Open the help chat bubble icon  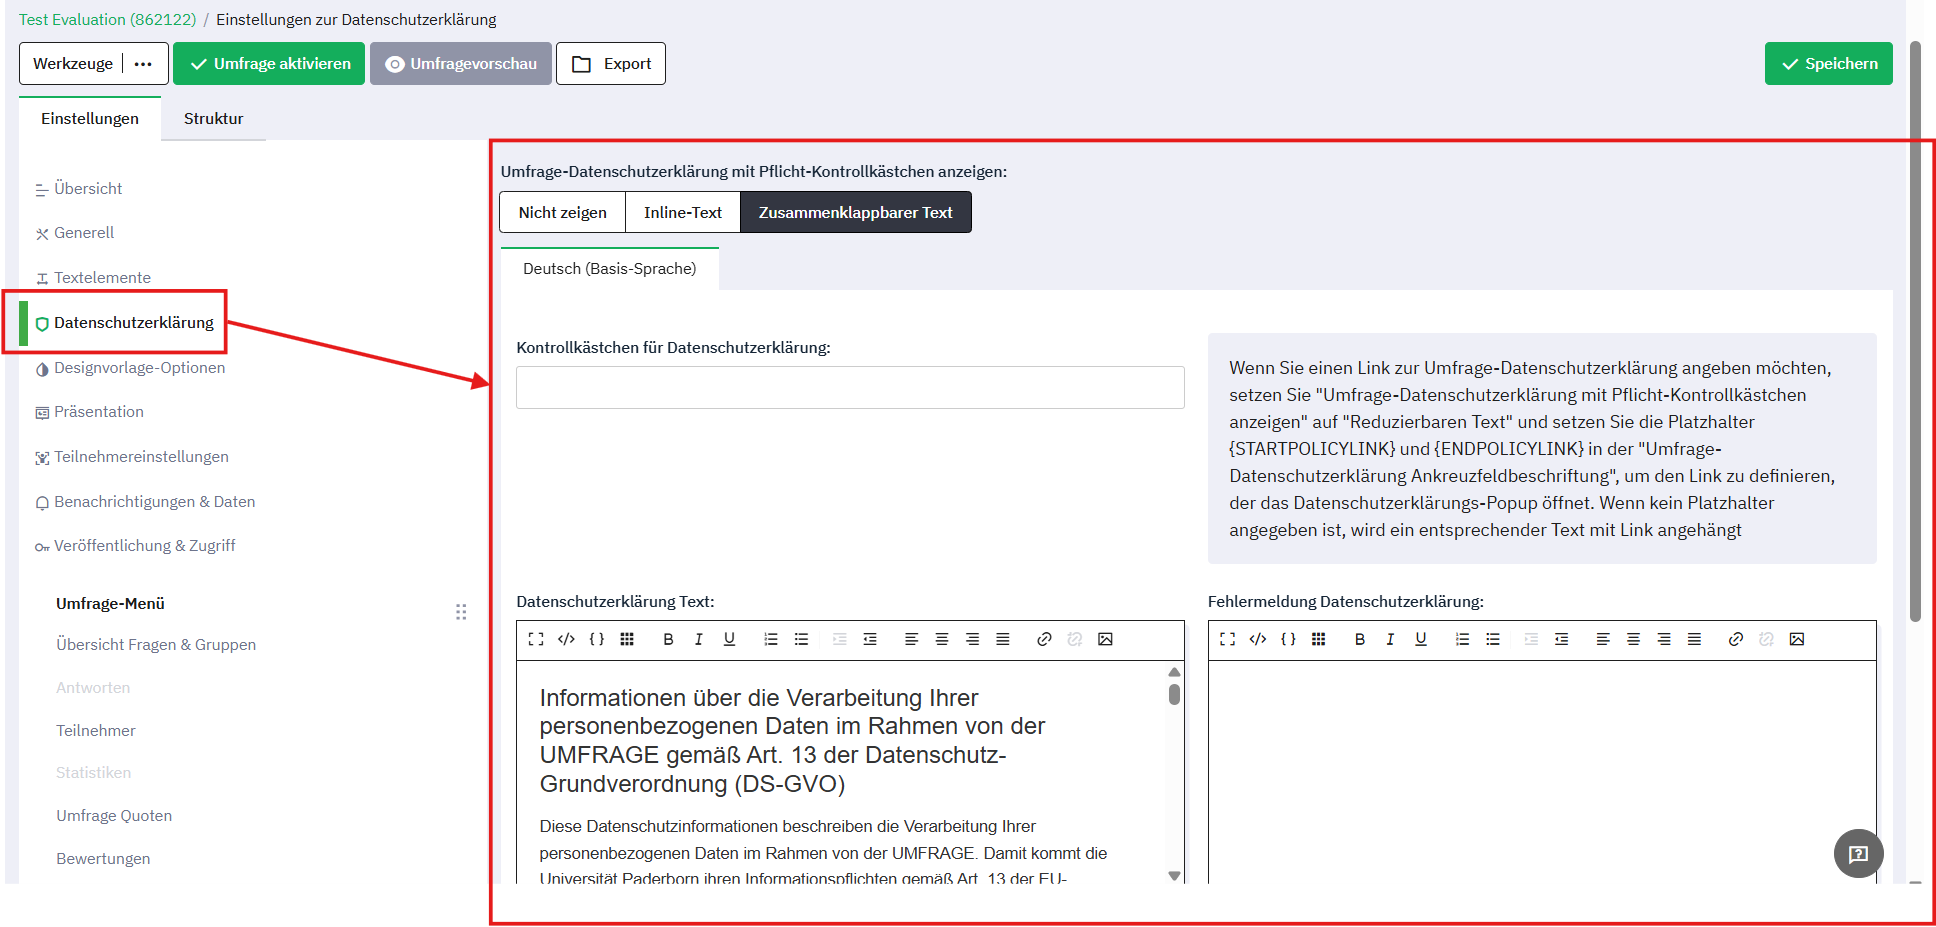tap(1858, 853)
